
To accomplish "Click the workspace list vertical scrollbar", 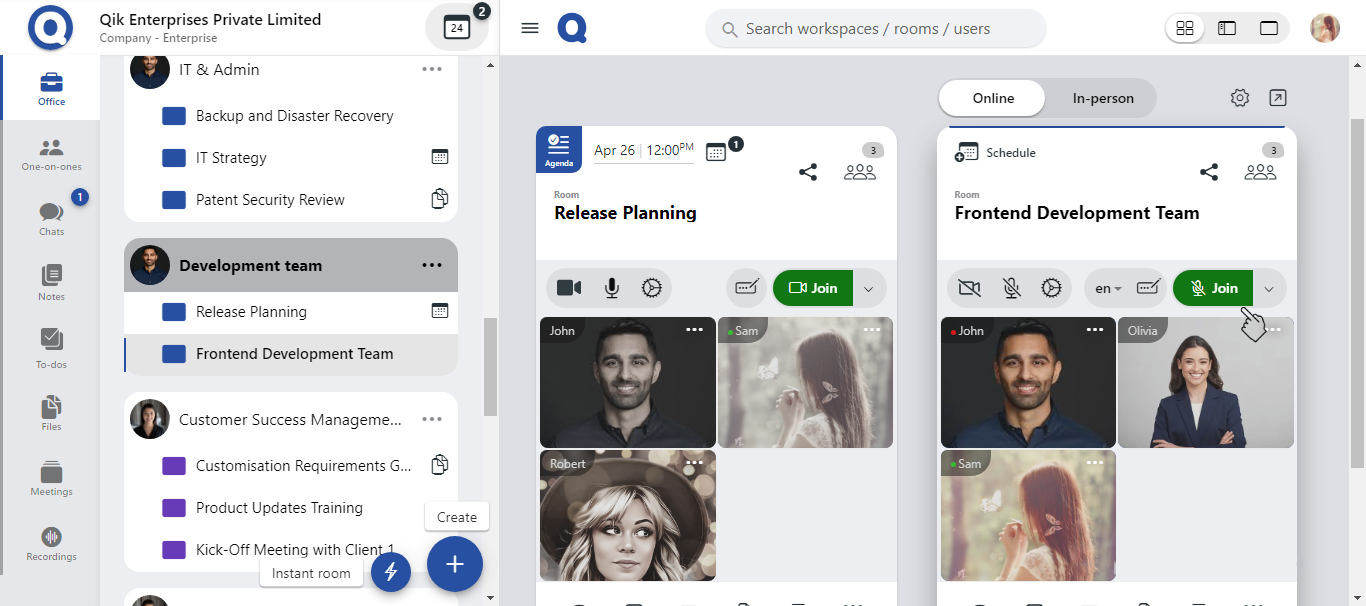I will [490, 366].
